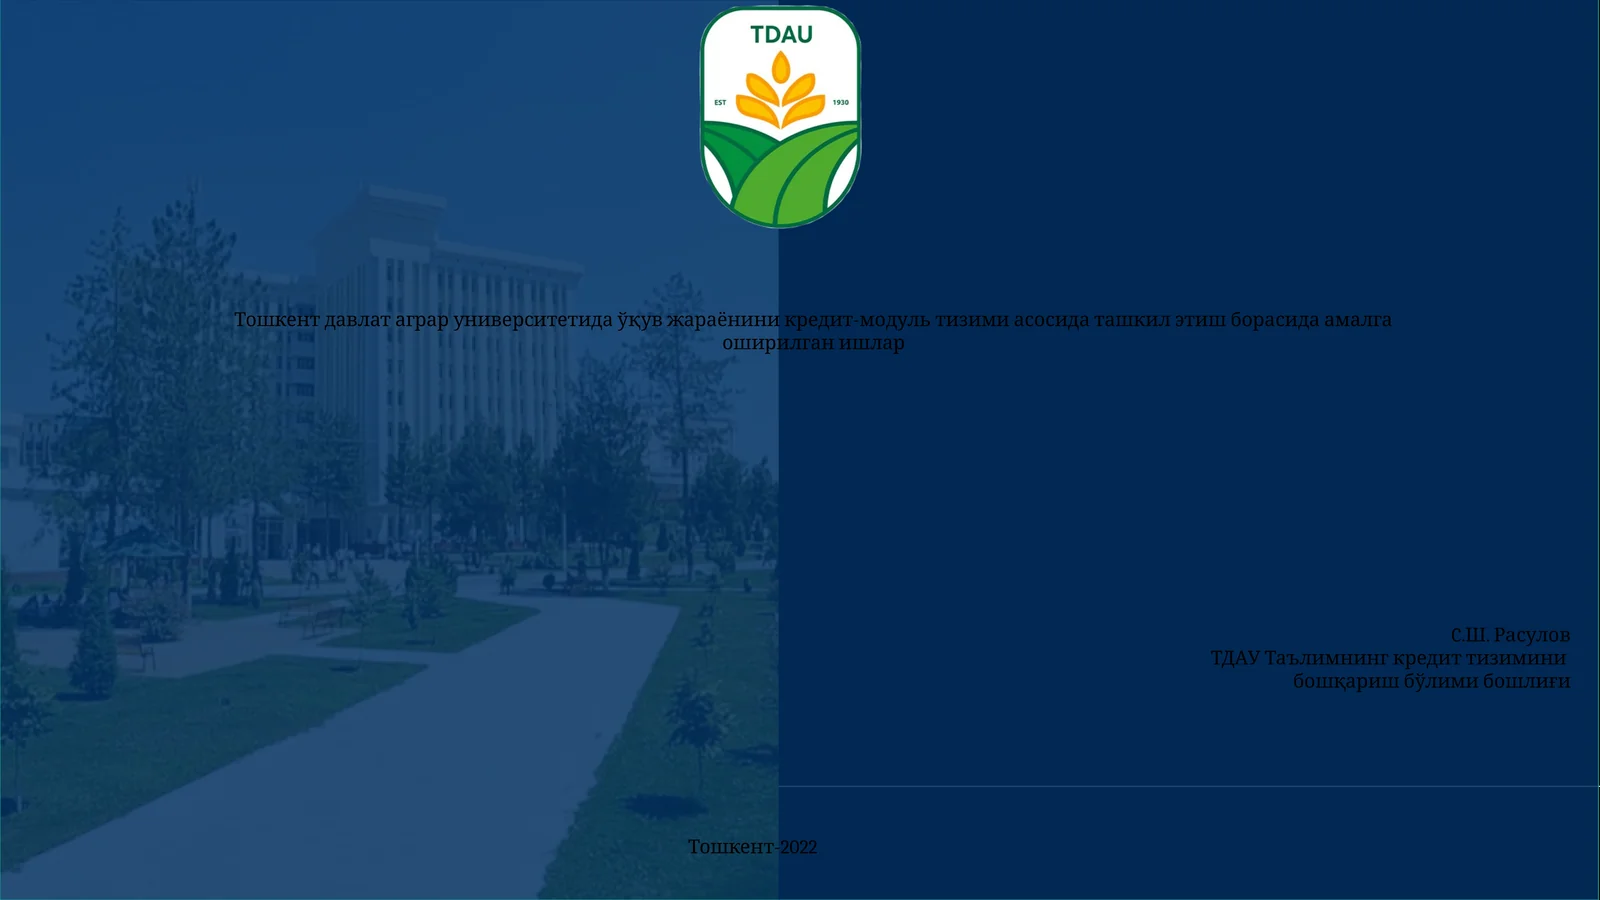Viewport: 1600px width, 900px height.
Task: Click the university building photo
Action: click(389, 450)
